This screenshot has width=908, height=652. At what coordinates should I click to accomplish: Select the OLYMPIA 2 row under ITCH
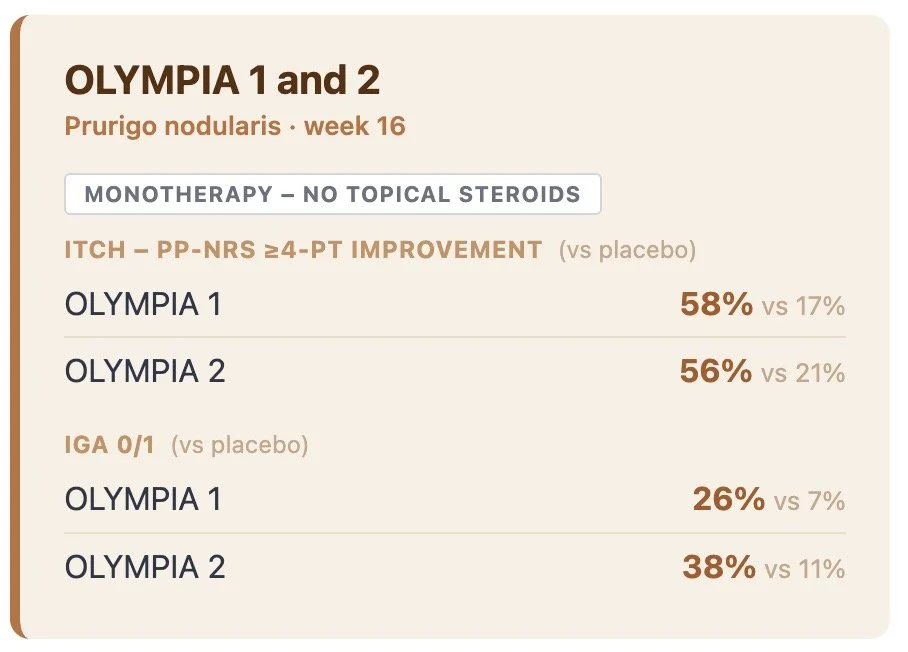click(x=455, y=371)
